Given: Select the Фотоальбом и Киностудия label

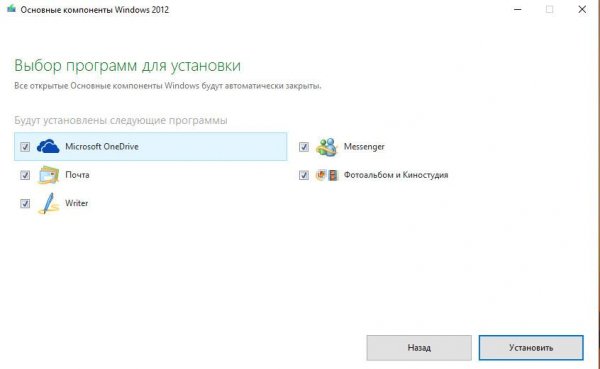Looking at the screenshot, I should click(396, 175).
